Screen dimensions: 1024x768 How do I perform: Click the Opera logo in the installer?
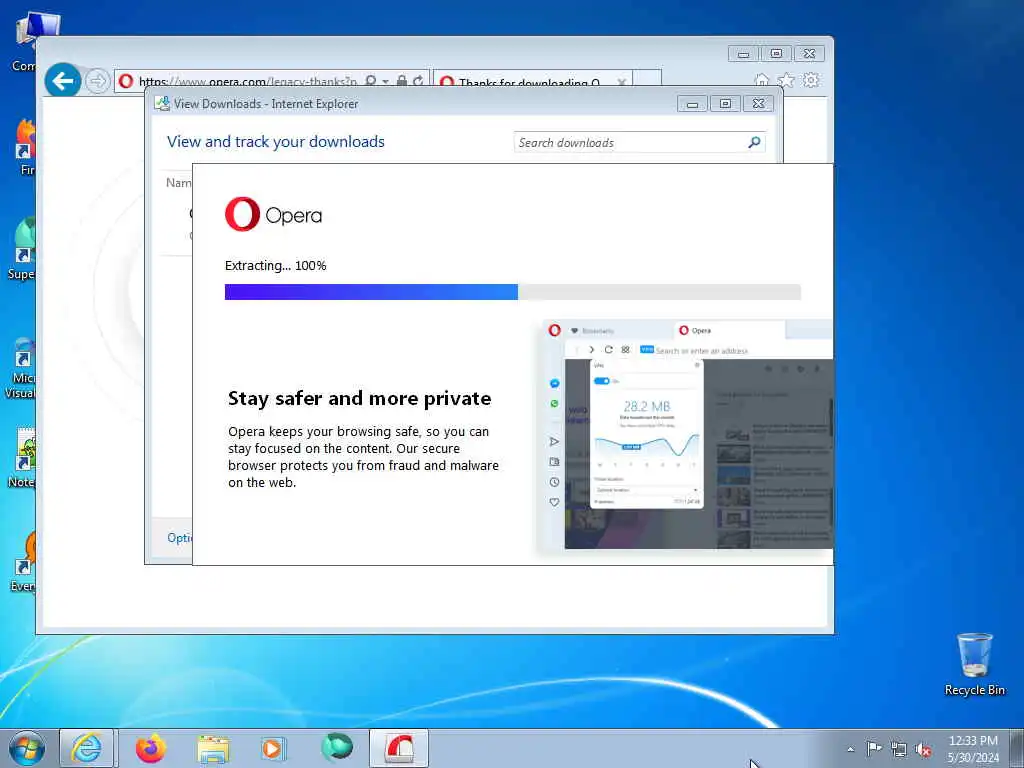point(274,214)
